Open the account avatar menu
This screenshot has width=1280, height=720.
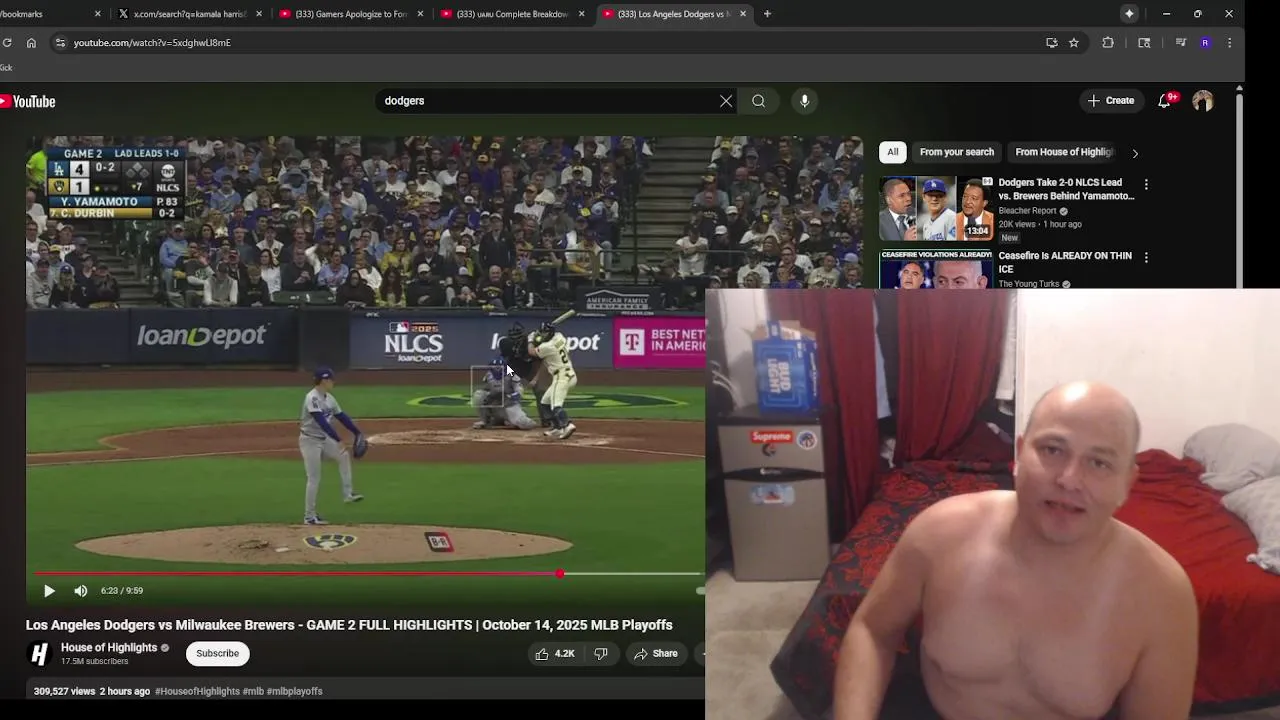tap(1203, 101)
